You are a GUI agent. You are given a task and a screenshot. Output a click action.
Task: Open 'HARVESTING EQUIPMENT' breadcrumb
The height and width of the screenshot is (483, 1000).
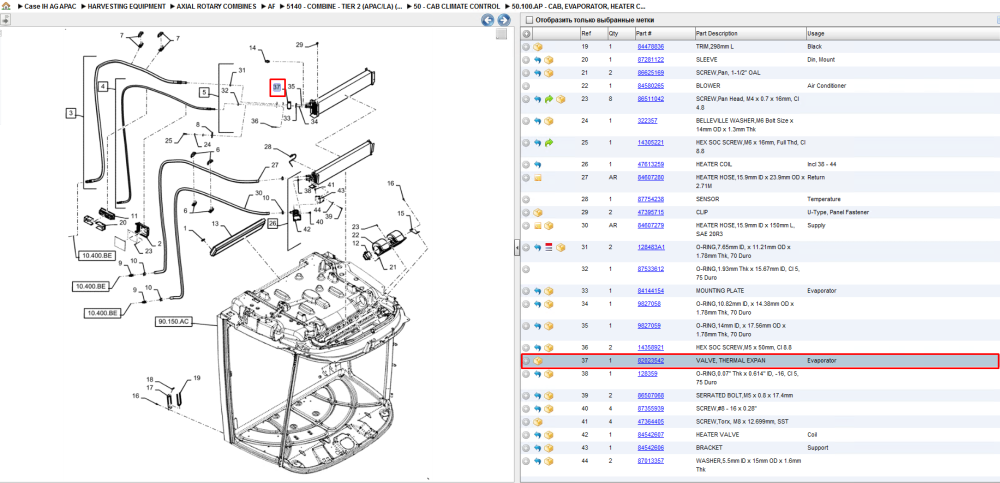point(126,6)
